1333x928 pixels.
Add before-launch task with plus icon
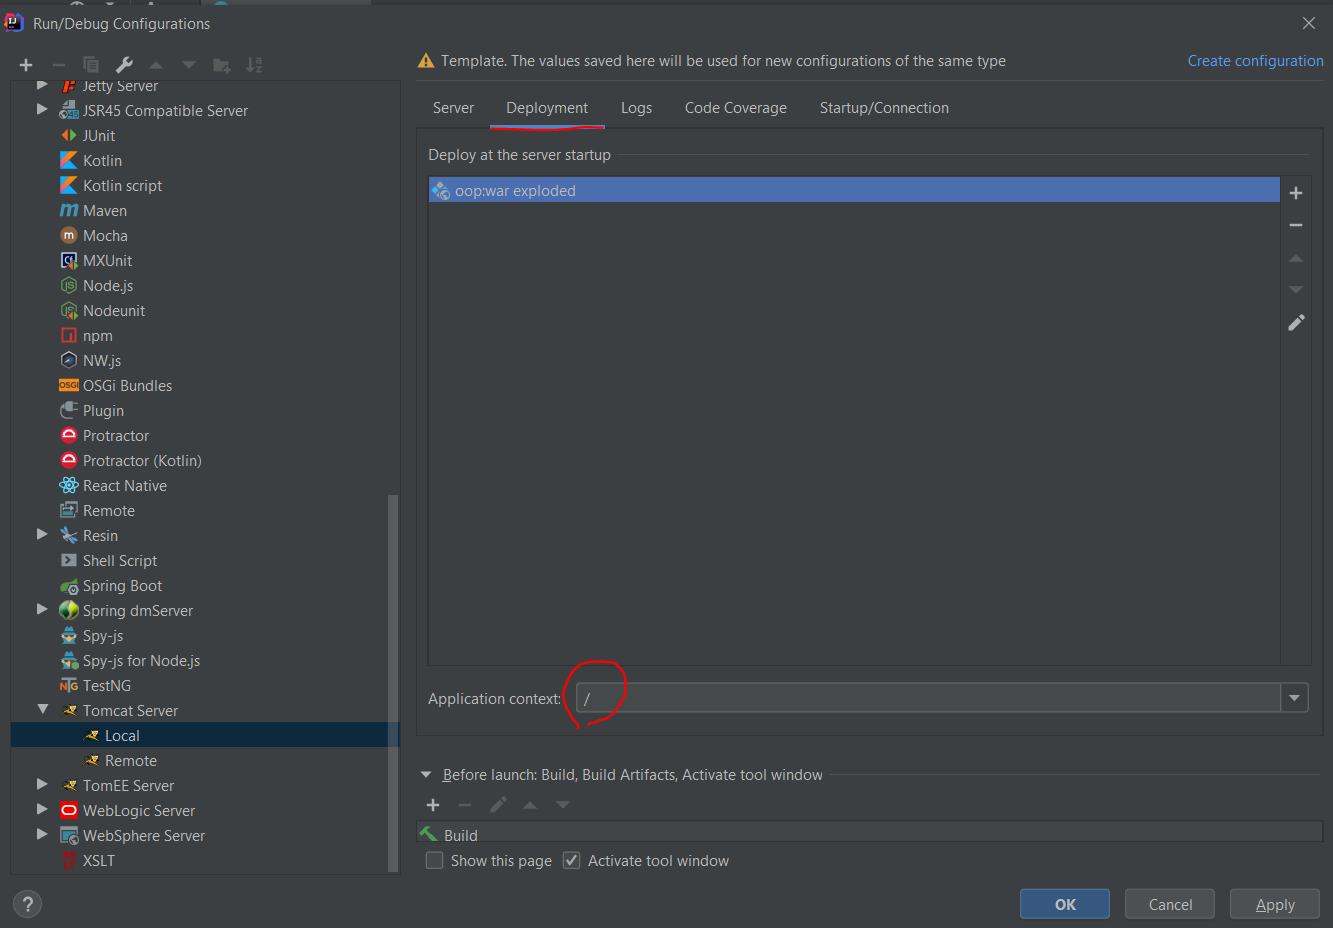click(433, 805)
